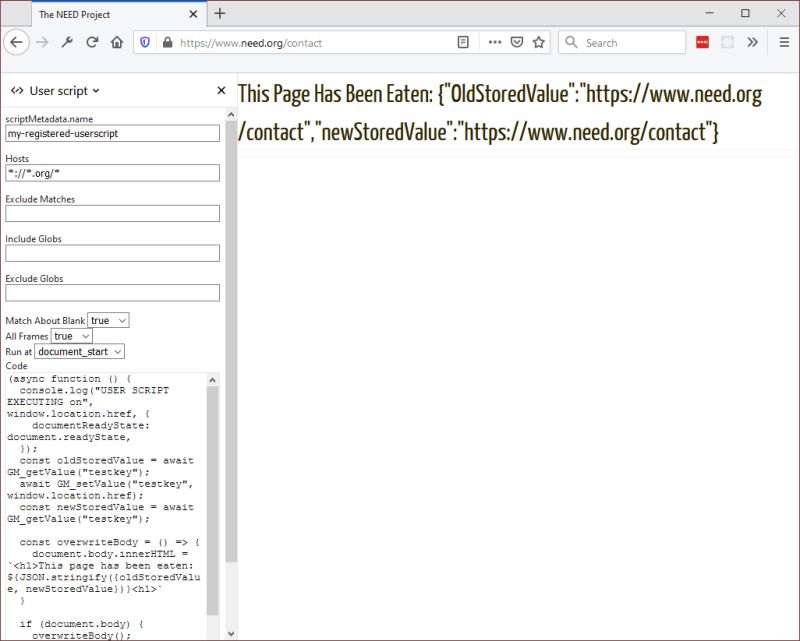Click inside the Hosts input field

pos(112,172)
